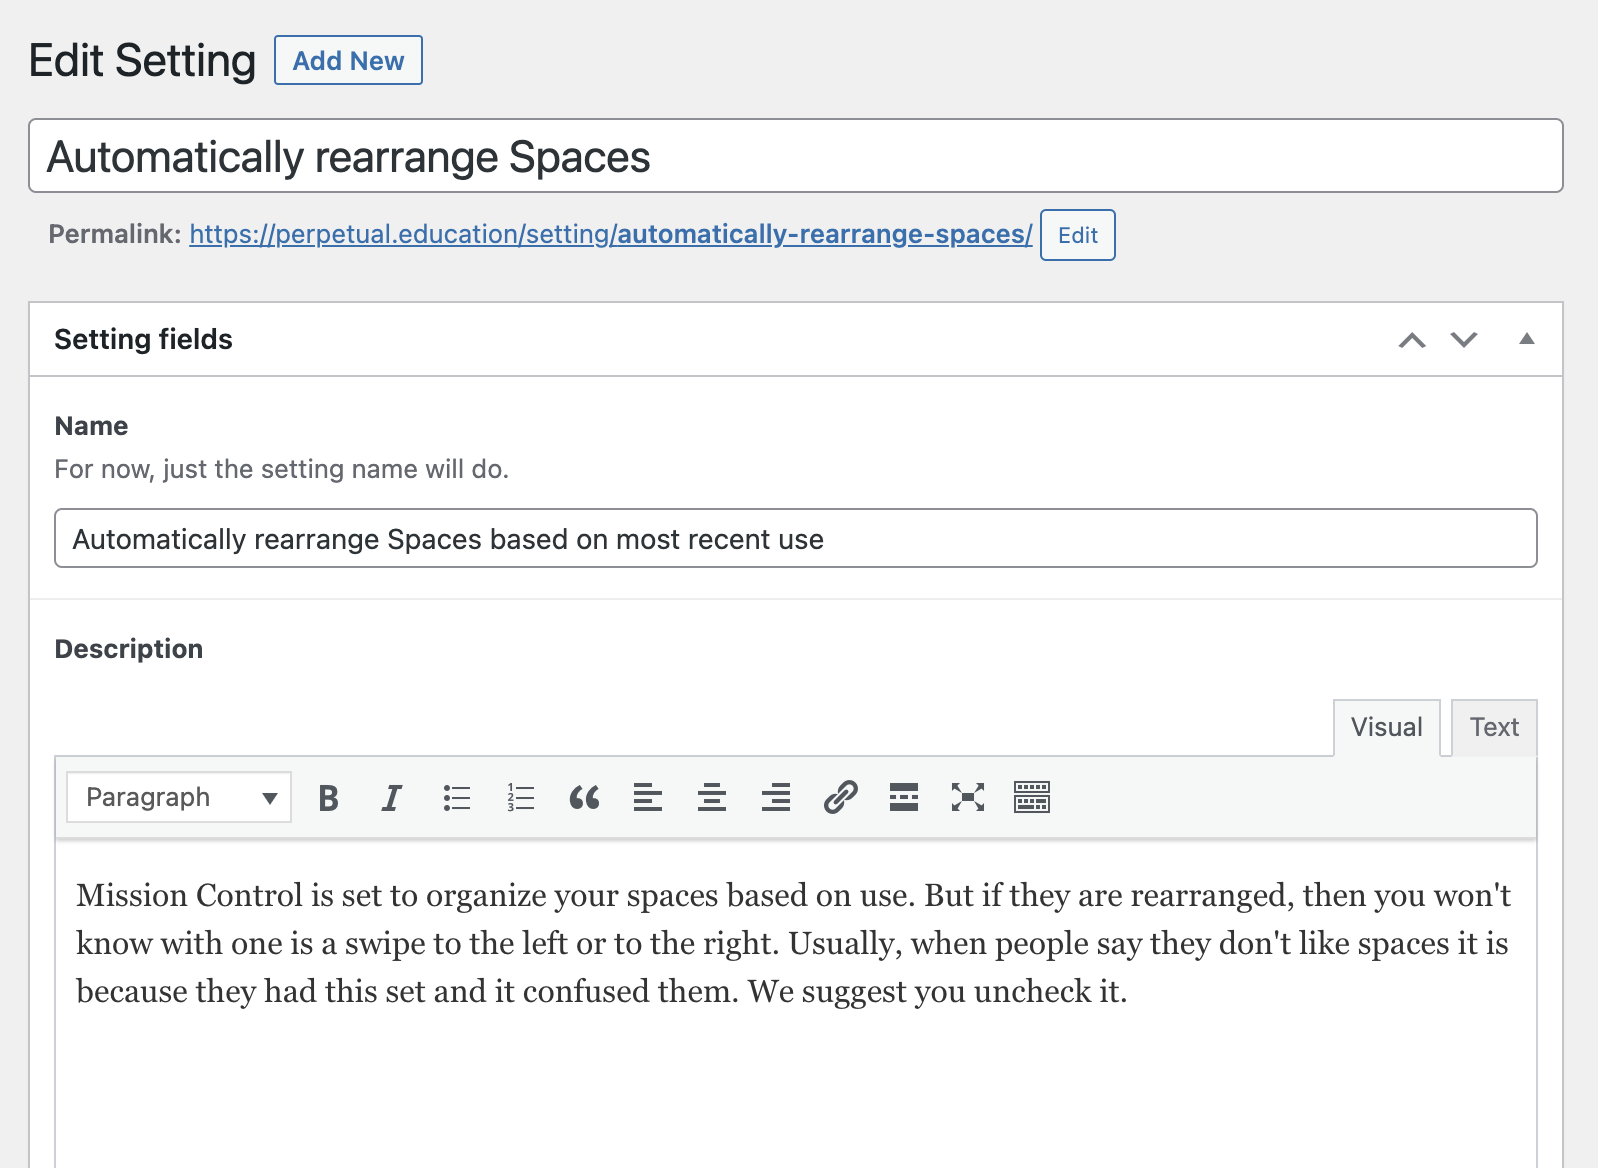This screenshot has width=1598, height=1168.
Task: Click the Setting fields panel heading
Action: pos(143,339)
